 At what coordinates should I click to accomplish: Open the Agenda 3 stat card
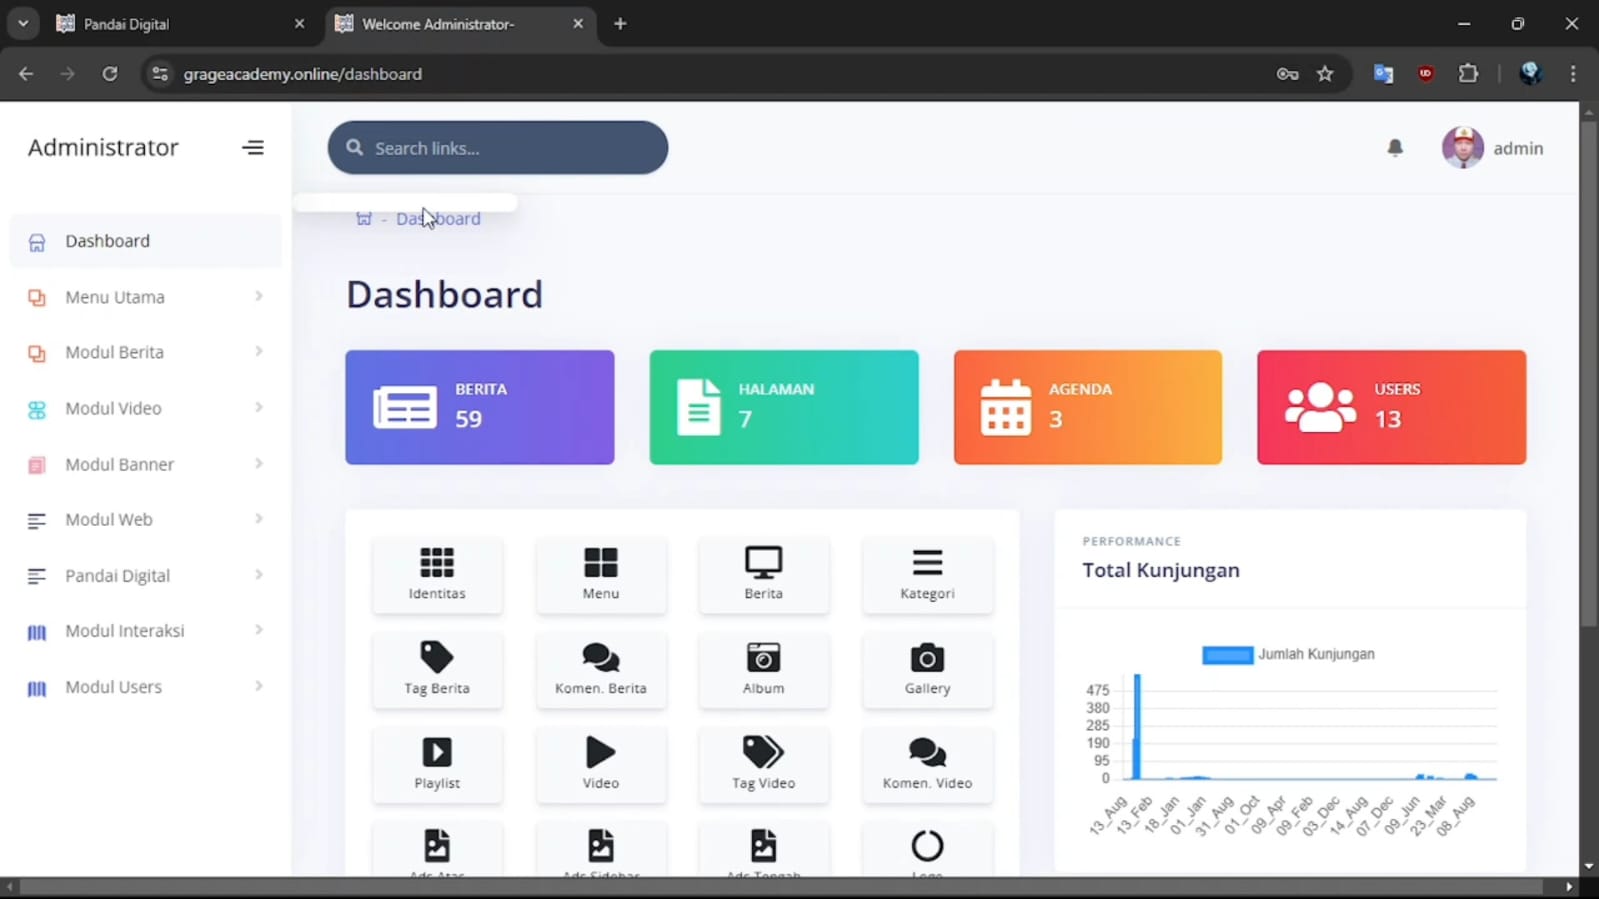1088,407
